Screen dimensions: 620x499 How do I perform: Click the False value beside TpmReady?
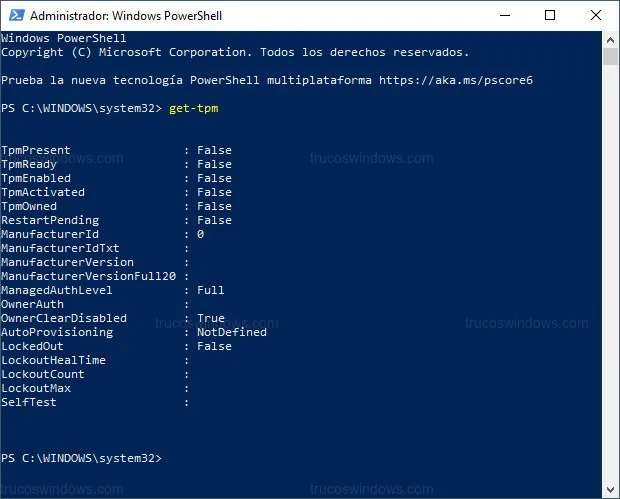pyautogui.click(x=214, y=164)
